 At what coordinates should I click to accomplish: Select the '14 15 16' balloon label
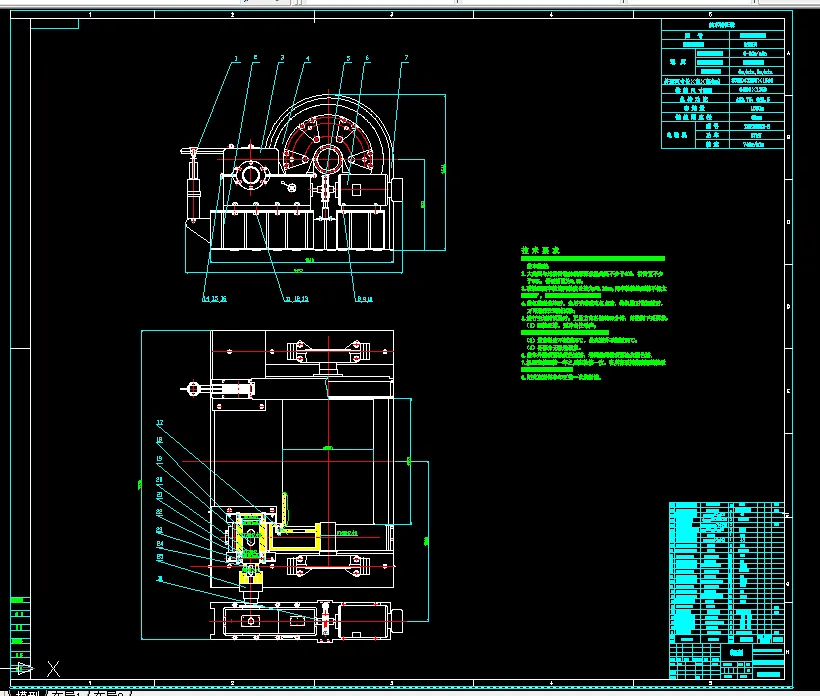tap(214, 299)
